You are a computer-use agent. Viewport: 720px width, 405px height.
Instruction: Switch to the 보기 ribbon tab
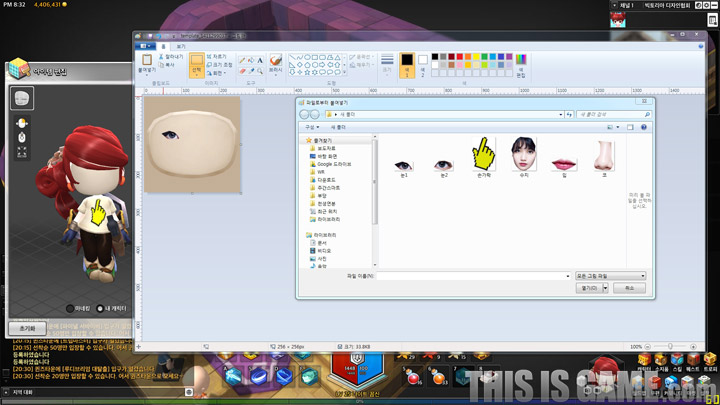[181, 46]
